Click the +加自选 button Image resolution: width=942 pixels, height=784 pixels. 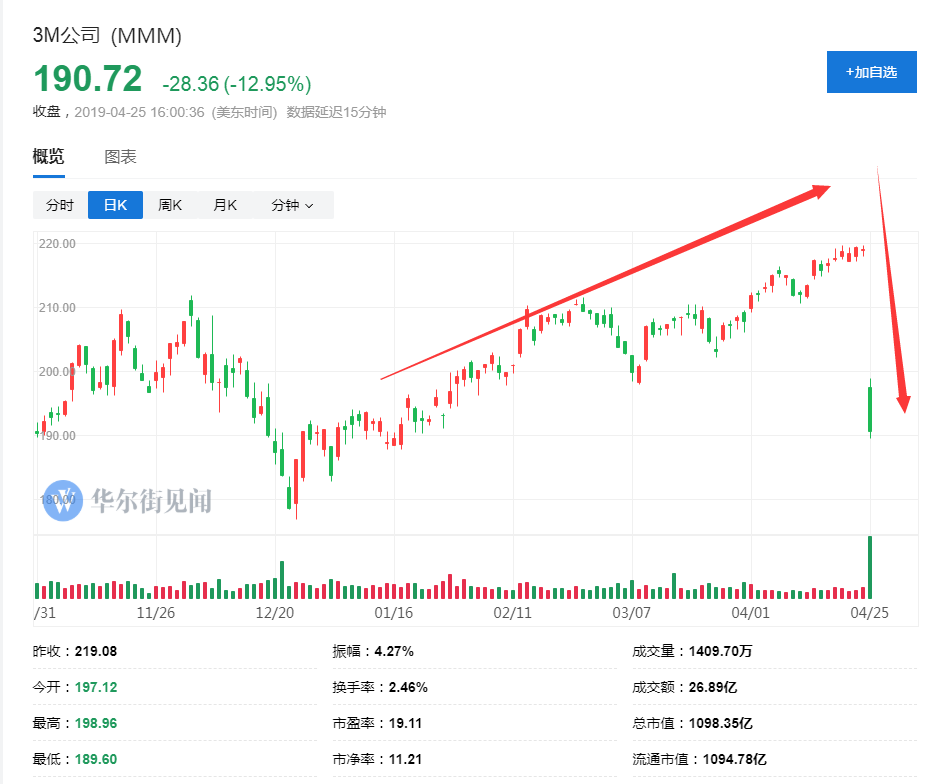pyautogui.click(x=872, y=72)
